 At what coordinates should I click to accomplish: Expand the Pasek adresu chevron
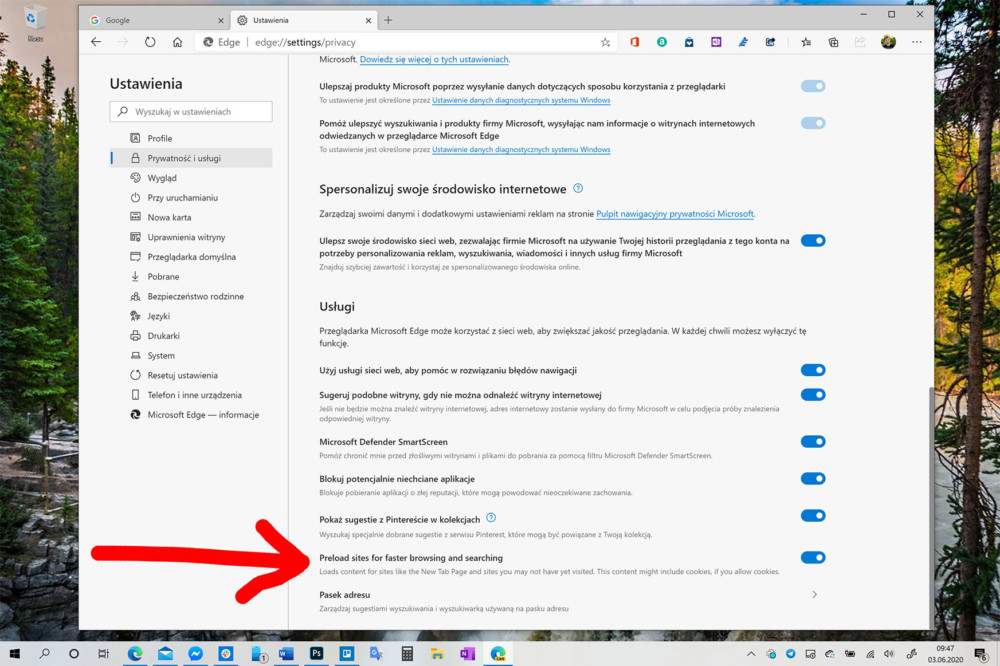click(x=814, y=595)
